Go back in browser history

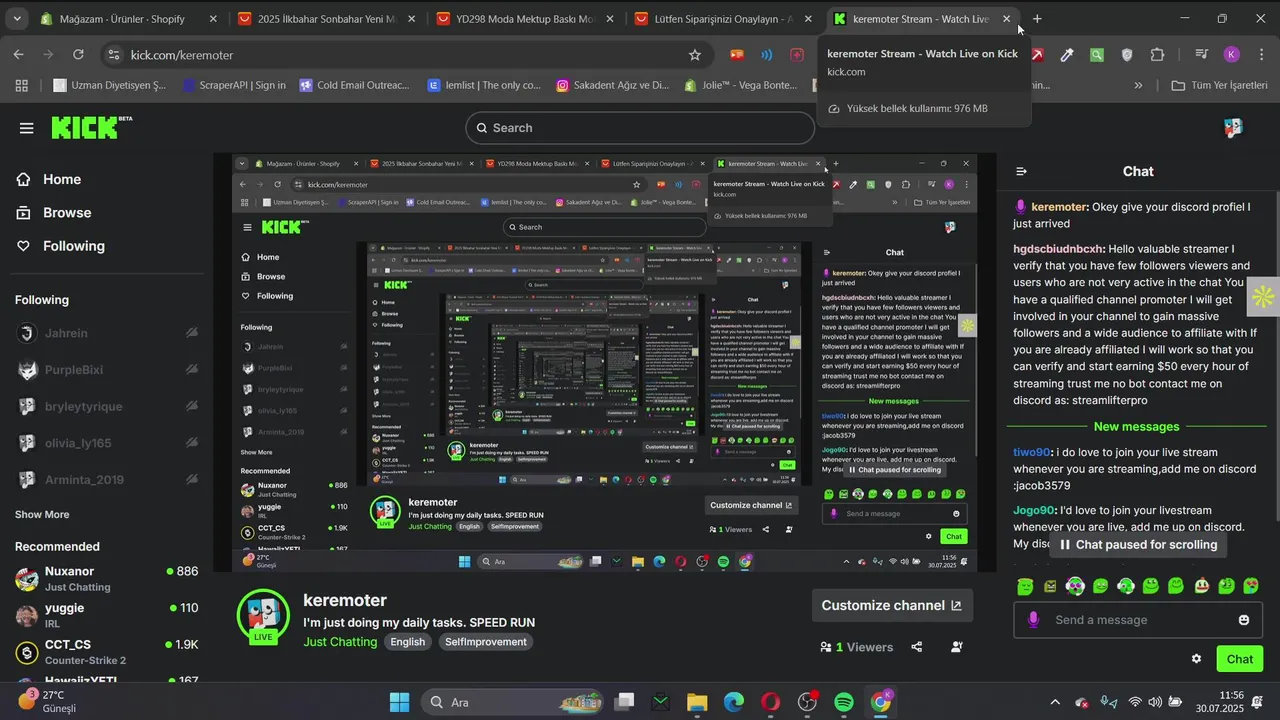(x=19, y=55)
